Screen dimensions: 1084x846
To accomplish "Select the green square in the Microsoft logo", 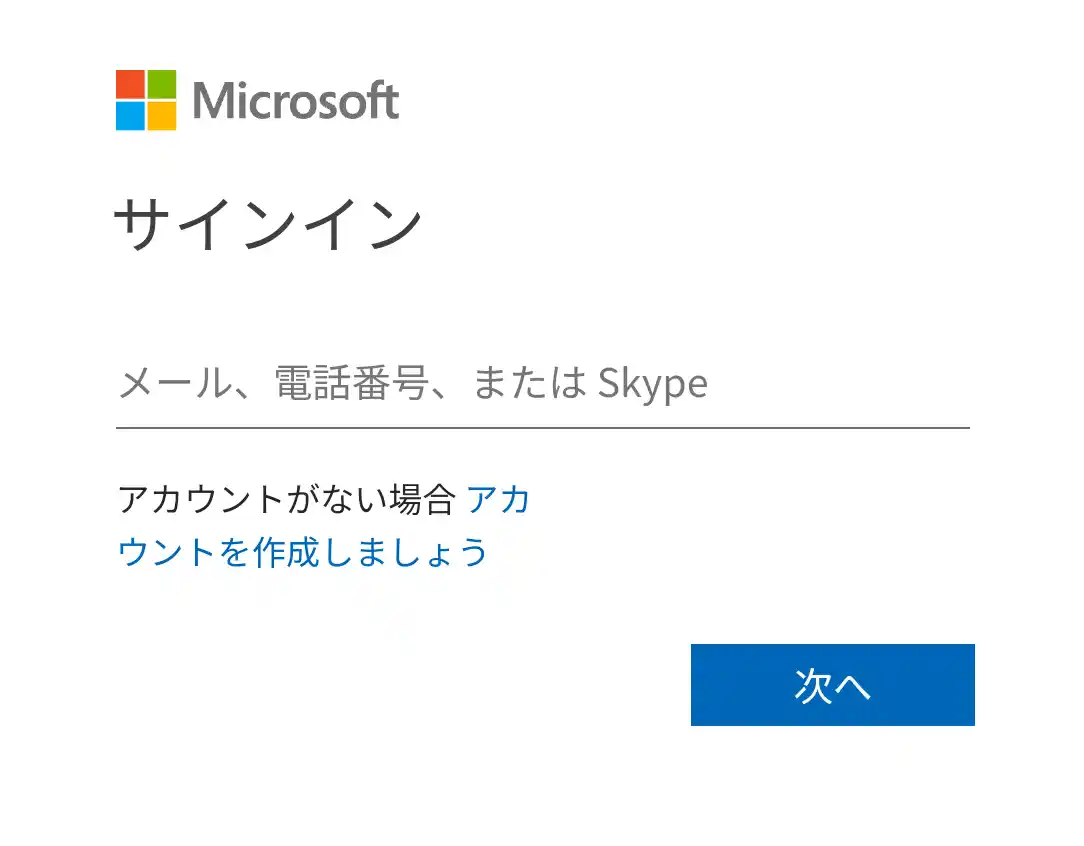I will point(161,86).
